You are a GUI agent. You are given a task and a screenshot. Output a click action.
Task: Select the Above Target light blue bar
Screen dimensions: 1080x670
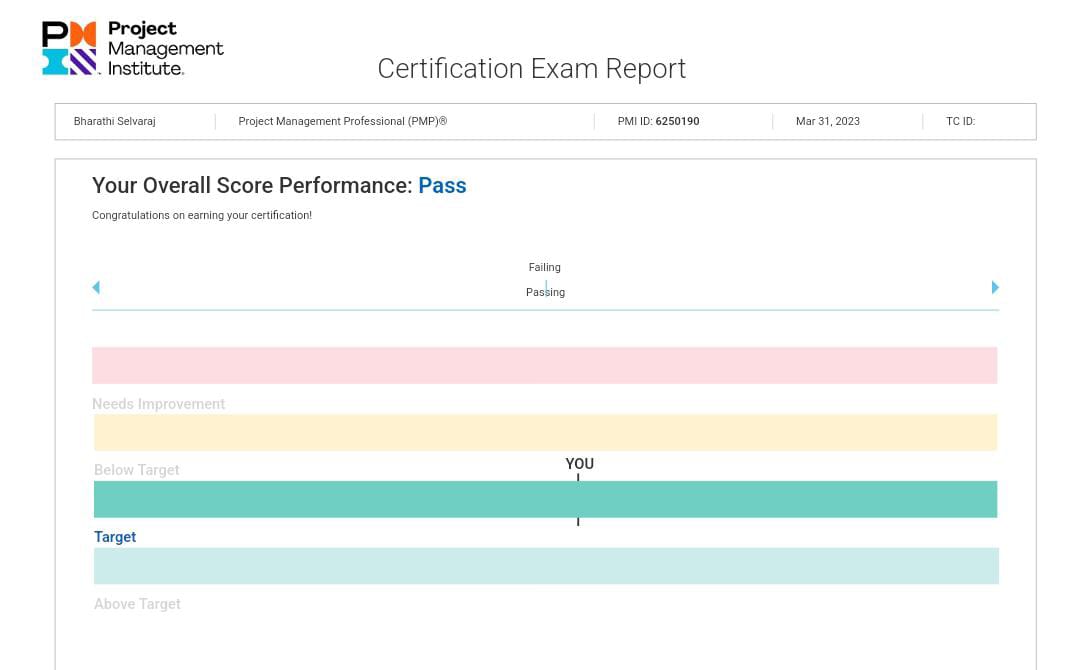click(x=546, y=566)
